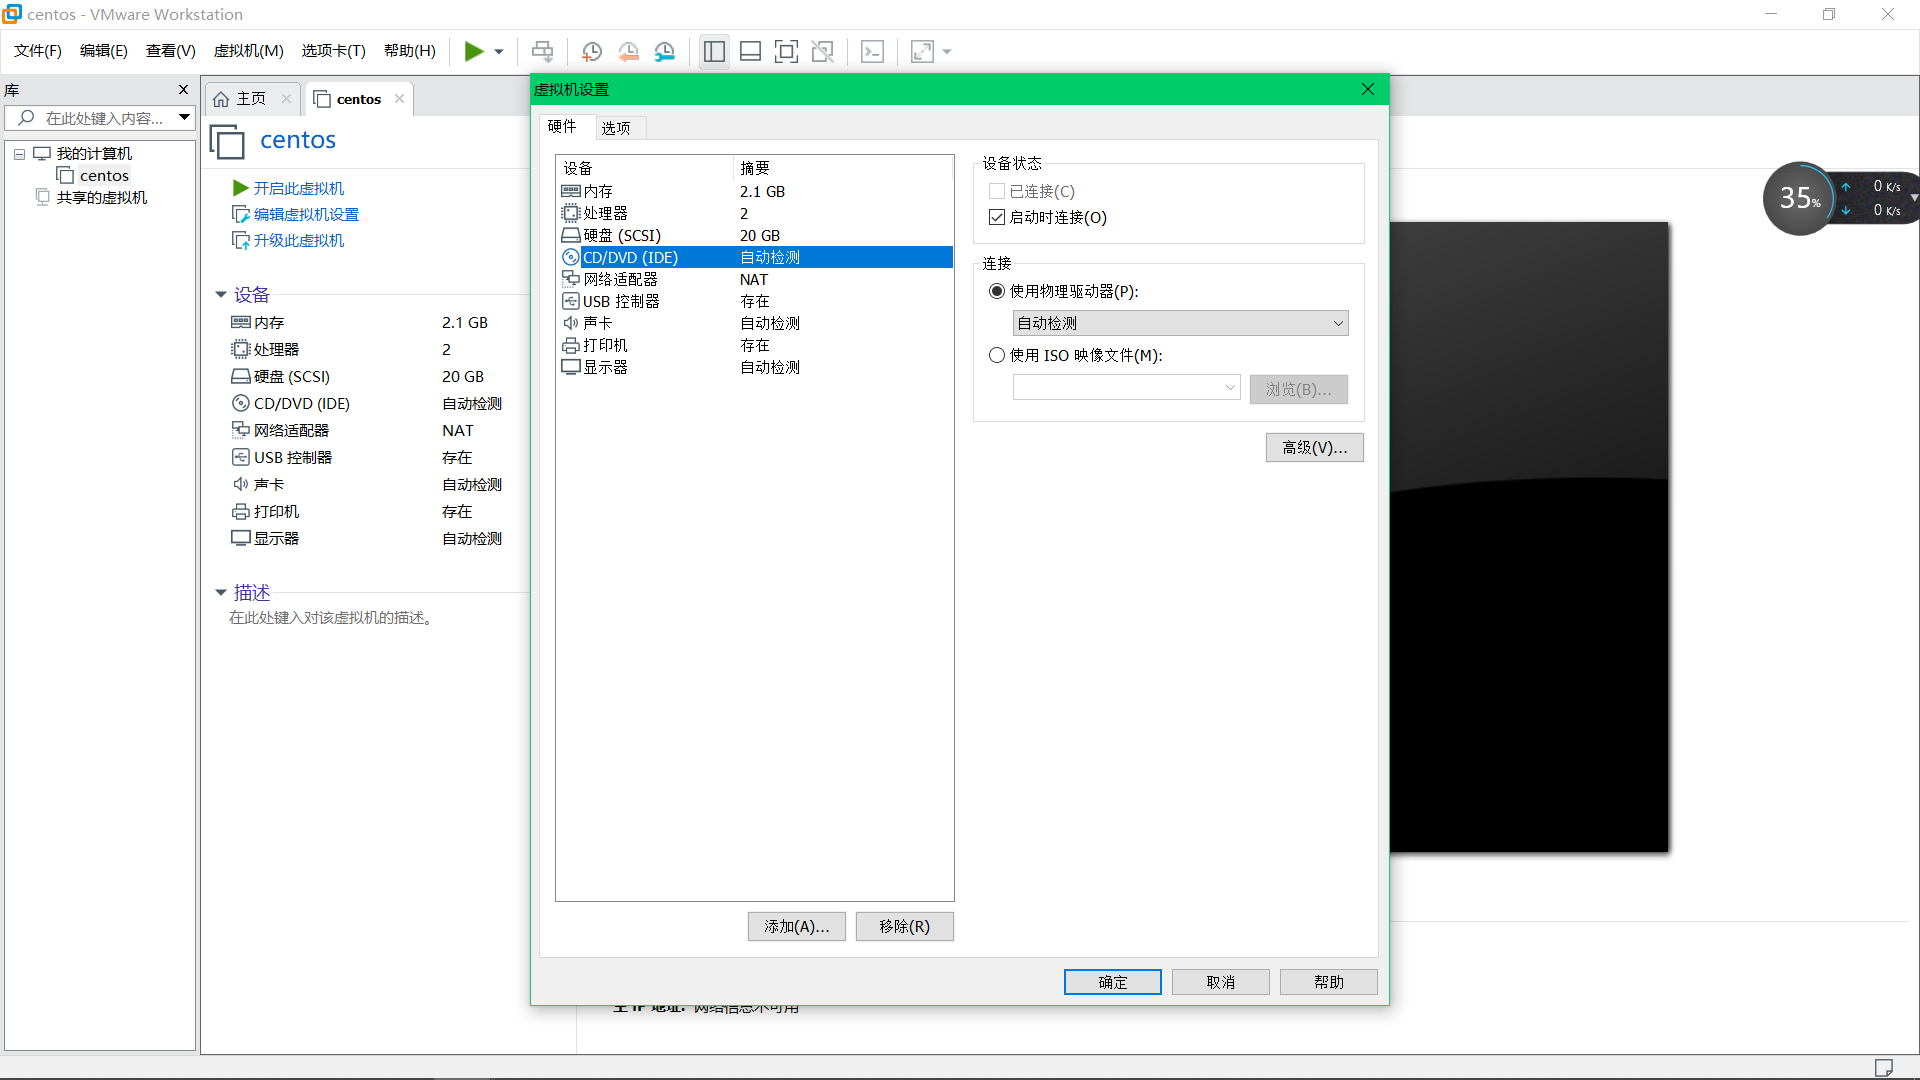Click the 编辑虚拟机设置 link
The height and width of the screenshot is (1080, 1920).
(306, 214)
